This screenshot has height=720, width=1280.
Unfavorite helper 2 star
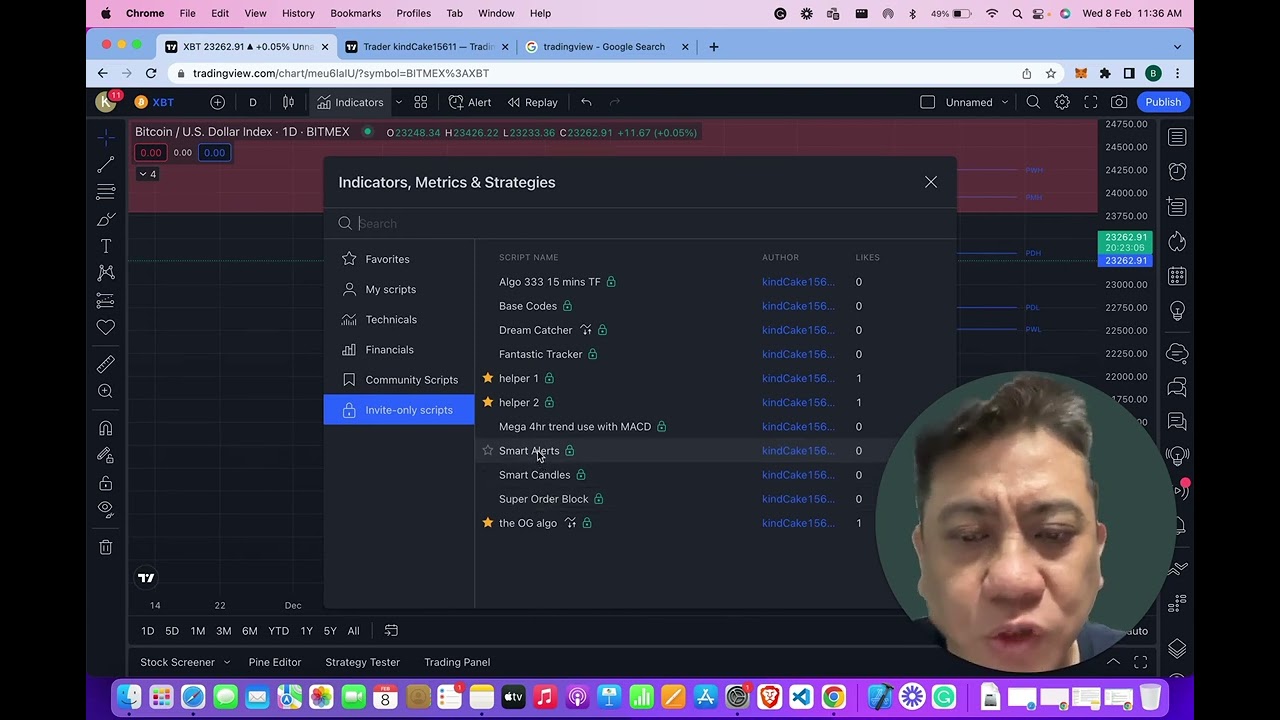point(488,402)
